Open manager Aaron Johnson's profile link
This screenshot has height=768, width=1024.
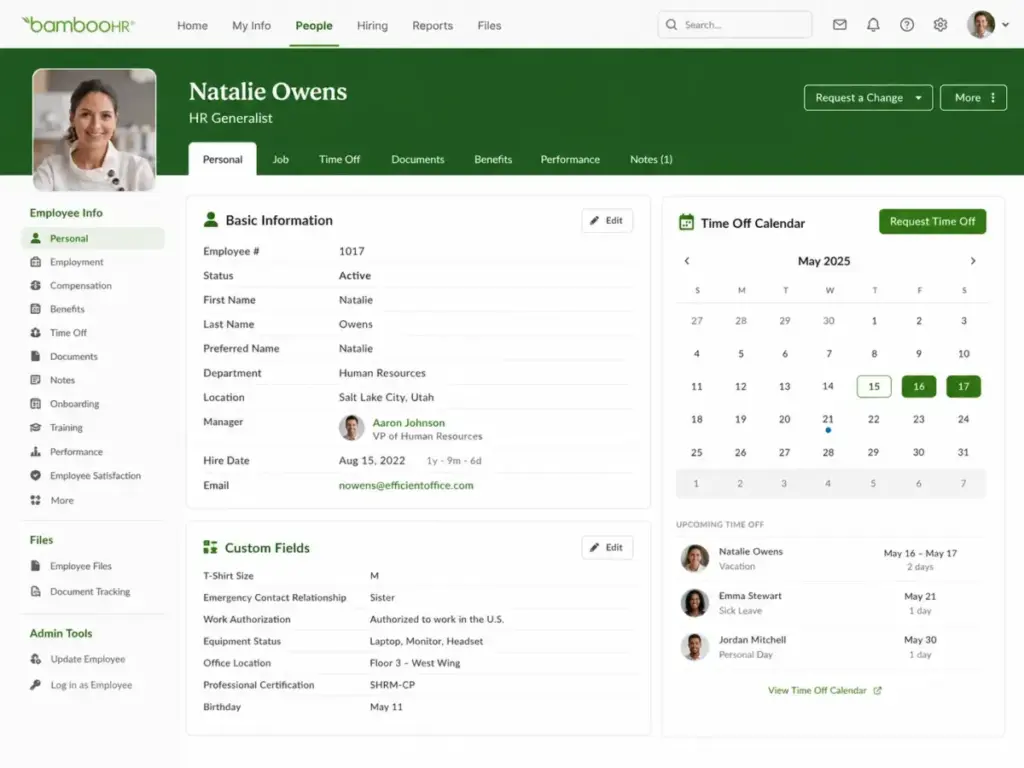pos(409,423)
